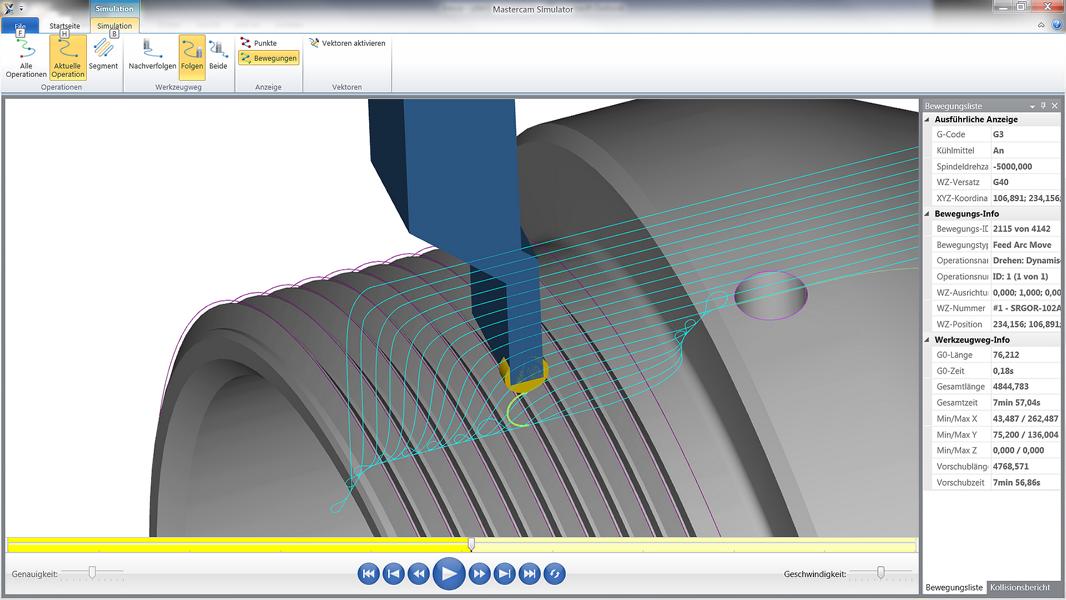
Task: Click the yellow simulation progress marker
Action: 471,544
